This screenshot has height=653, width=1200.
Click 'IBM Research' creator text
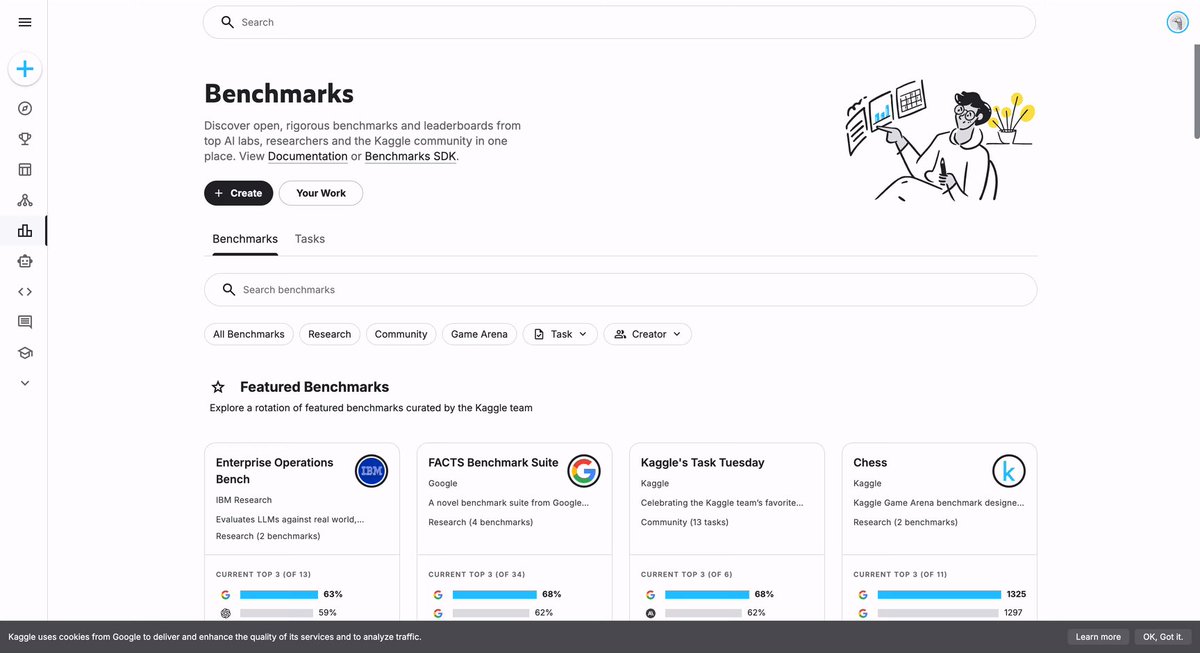click(244, 500)
